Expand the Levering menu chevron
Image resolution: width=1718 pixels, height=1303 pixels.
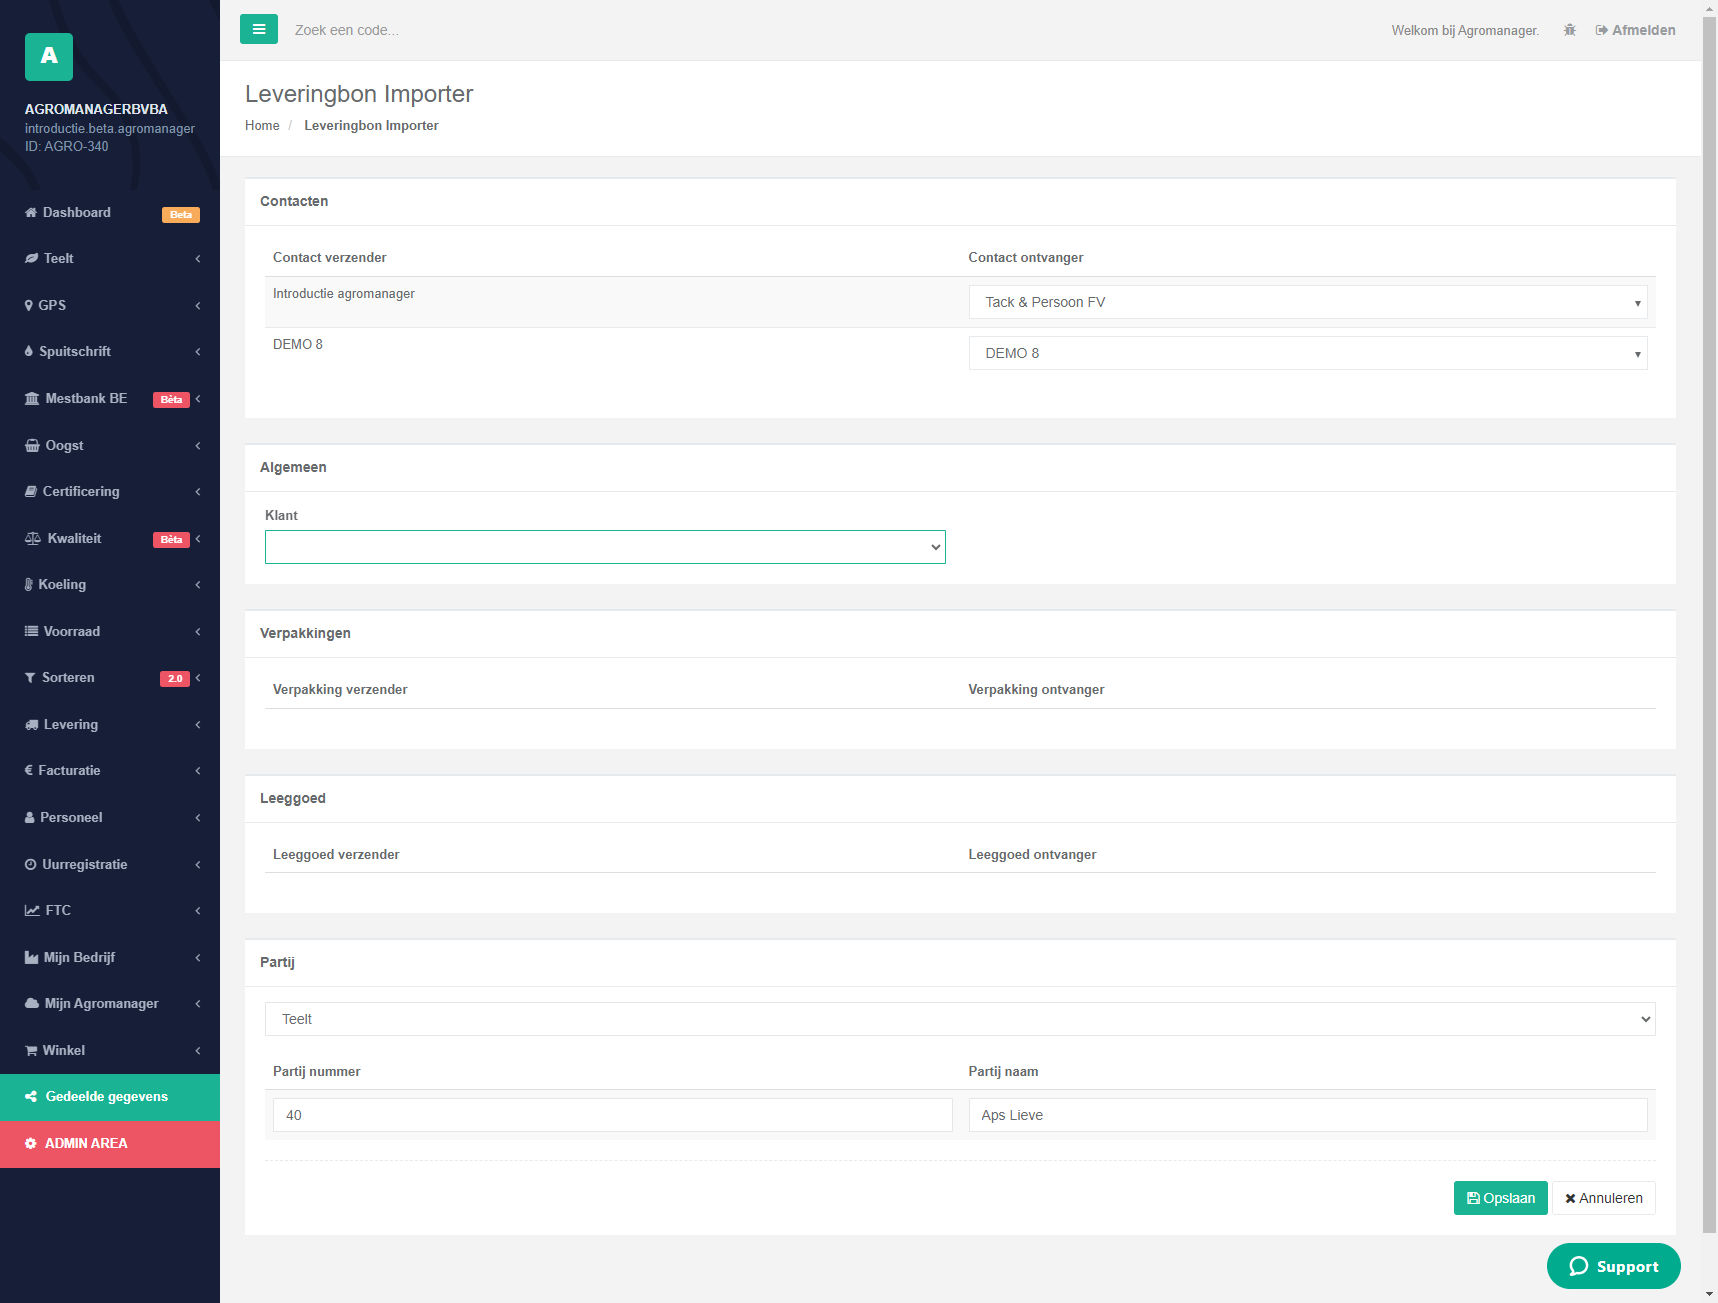(197, 724)
